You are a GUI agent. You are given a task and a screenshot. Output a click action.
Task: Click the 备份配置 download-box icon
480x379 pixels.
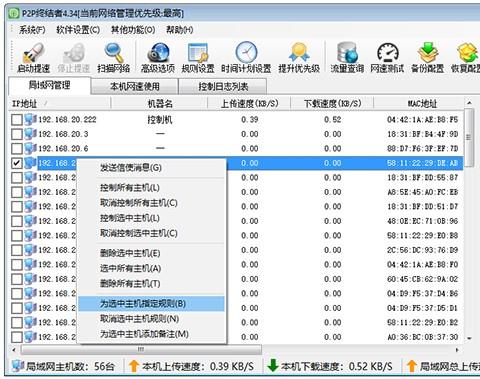click(x=428, y=52)
